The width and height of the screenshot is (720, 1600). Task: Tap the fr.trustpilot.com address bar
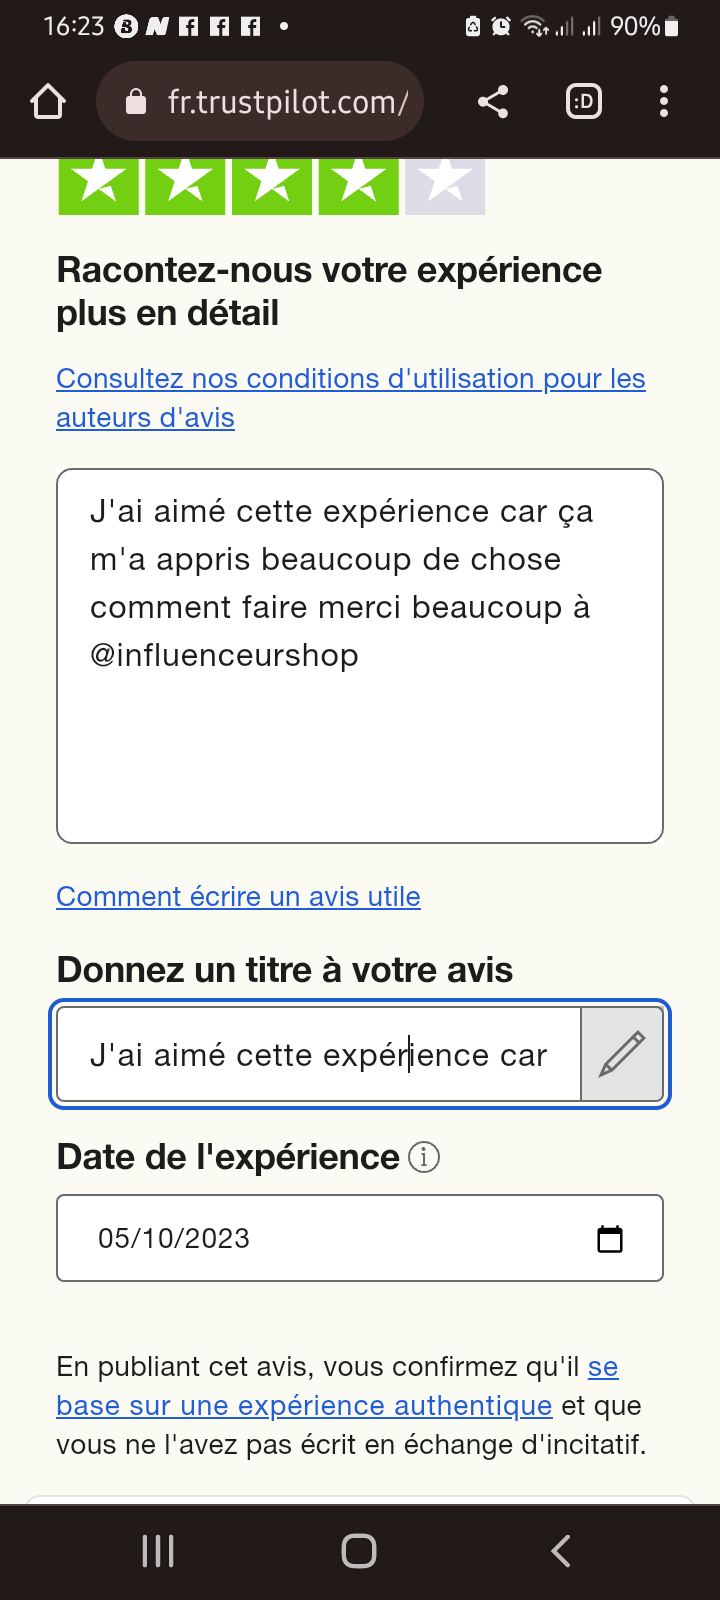(x=287, y=102)
